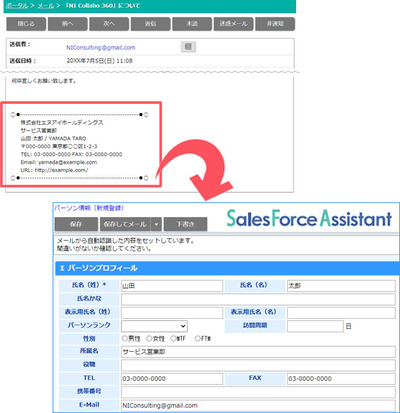This screenshot has width=400, height=413.
Task: Click the 保存 button
Action: [76, 224]
